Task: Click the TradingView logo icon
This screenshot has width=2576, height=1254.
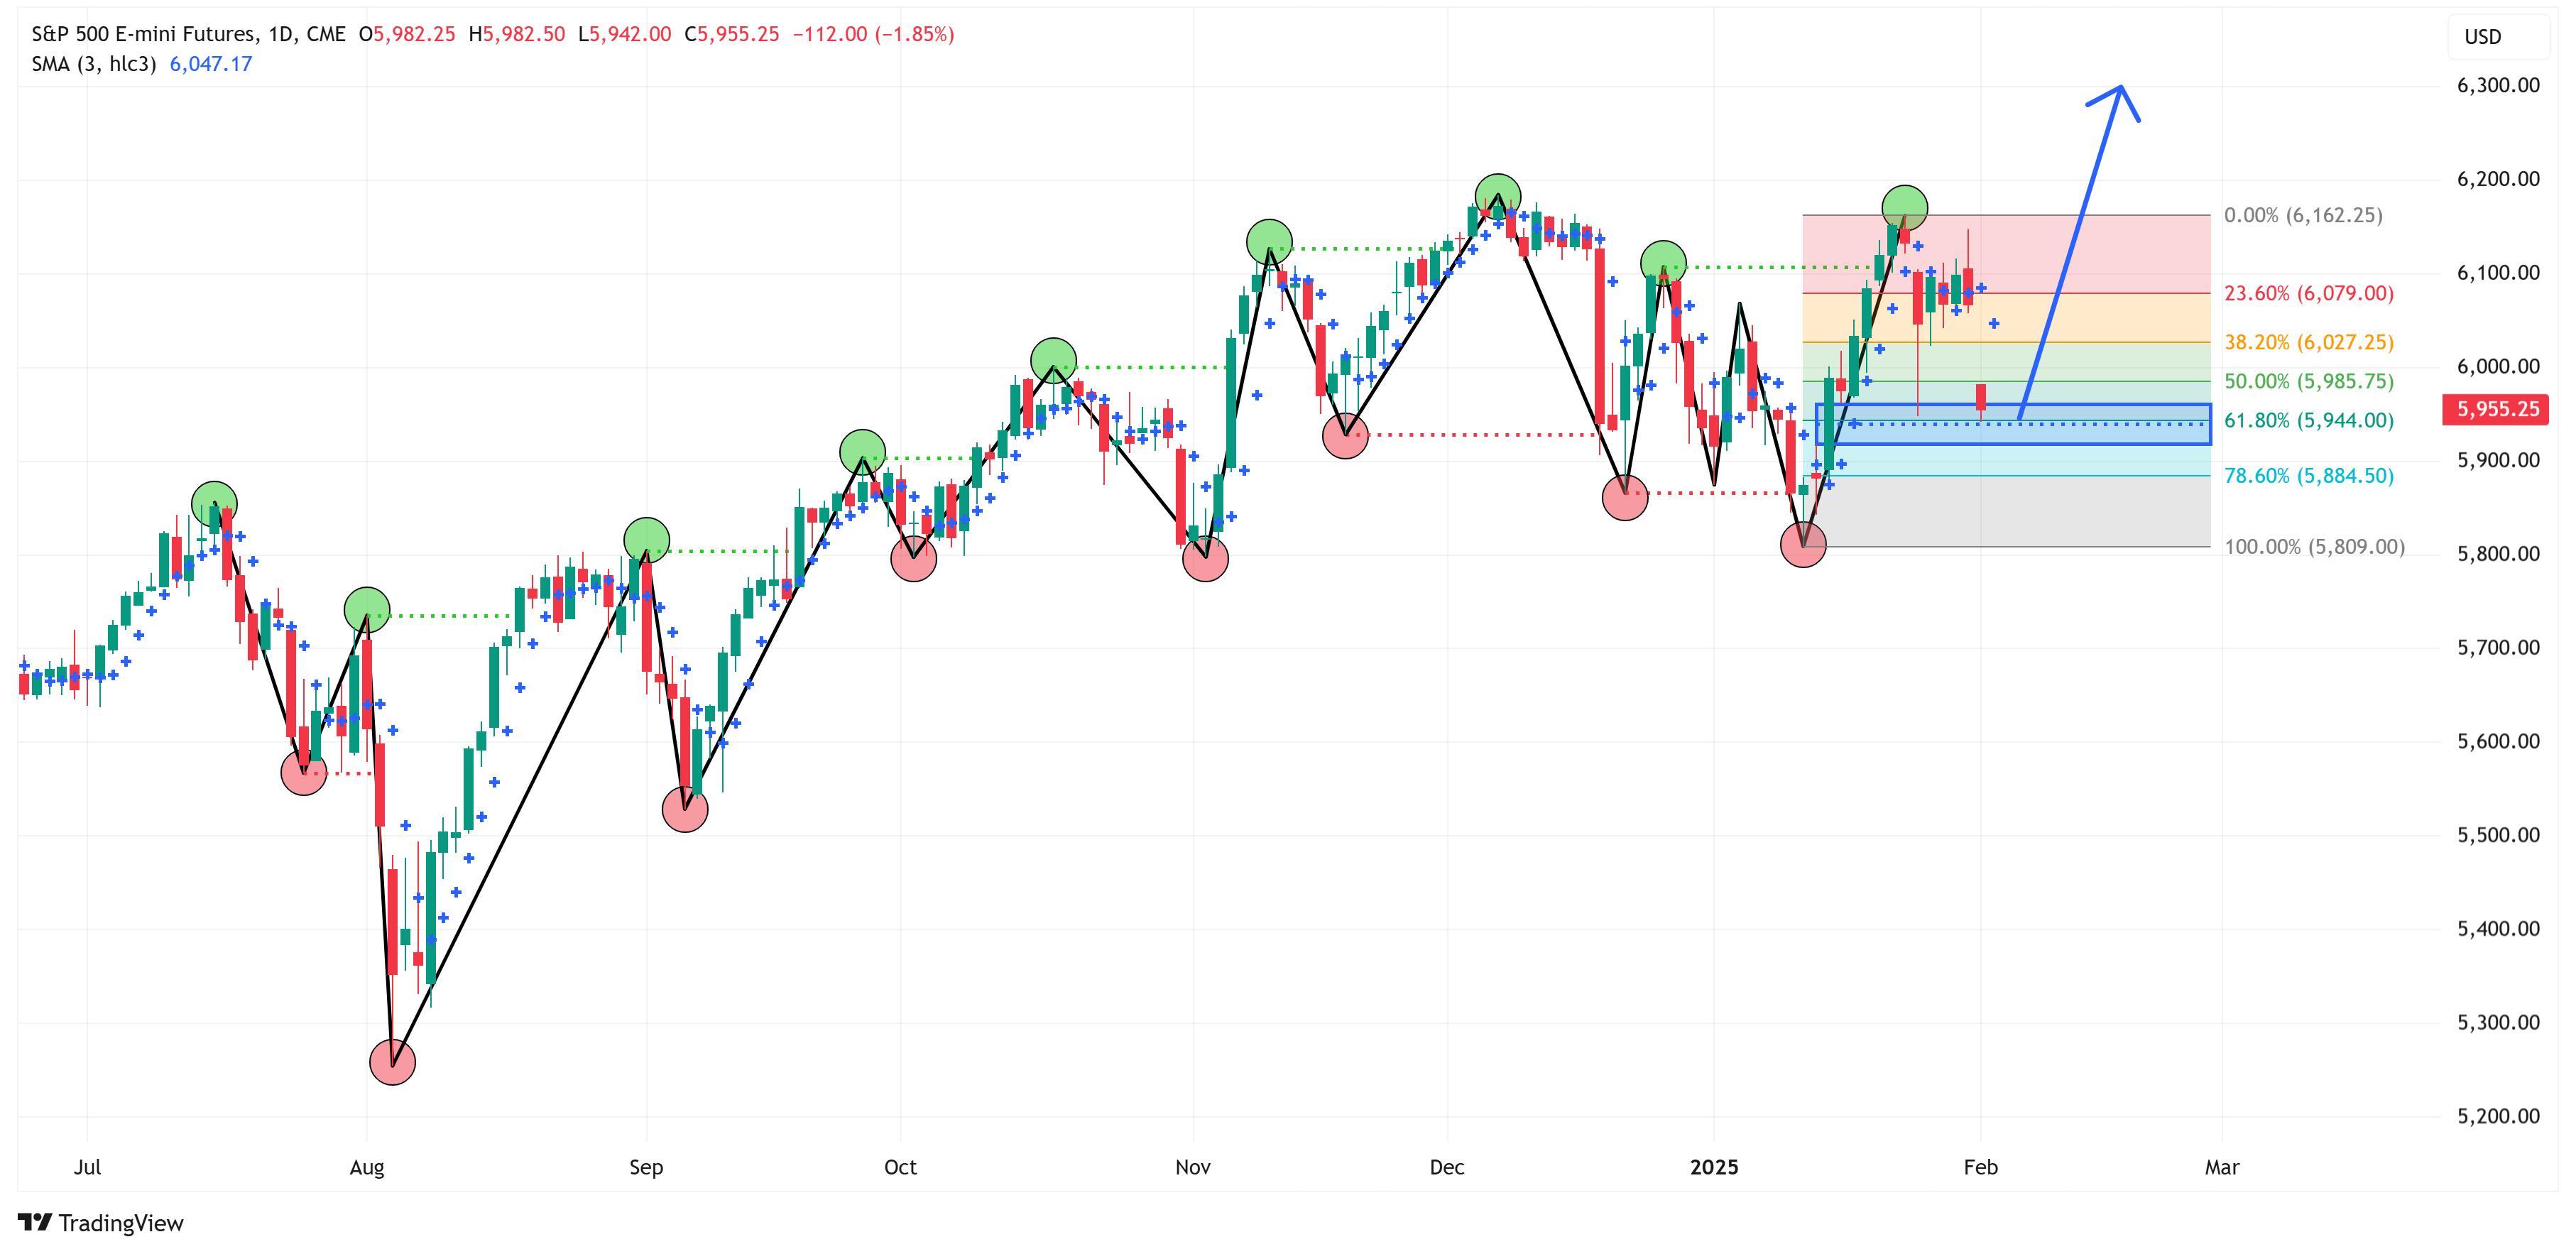Action: (35, 1222)
